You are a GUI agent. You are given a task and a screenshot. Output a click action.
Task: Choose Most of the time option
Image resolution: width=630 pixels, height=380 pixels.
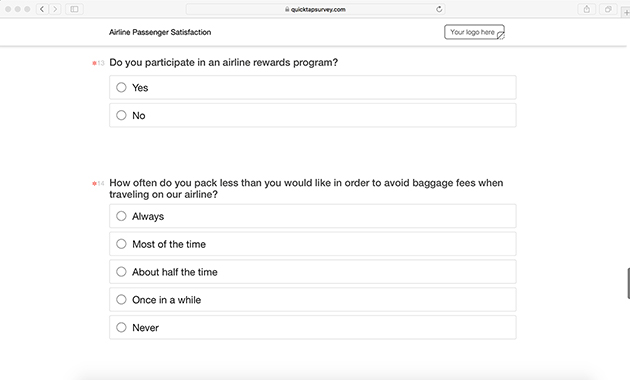pos(313,244)
